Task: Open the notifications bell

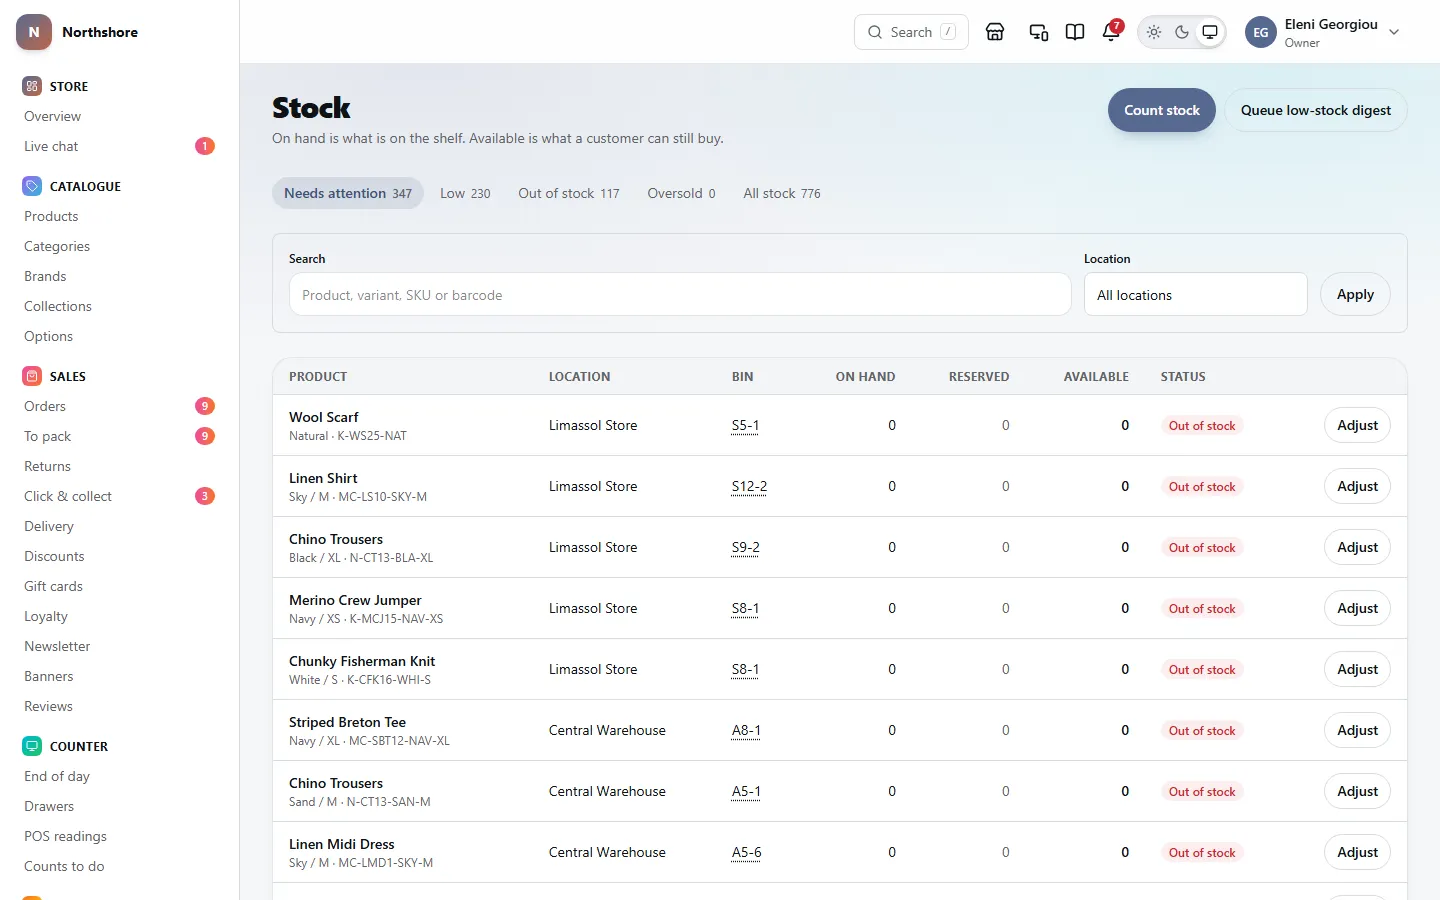Action: [1111, 32]
